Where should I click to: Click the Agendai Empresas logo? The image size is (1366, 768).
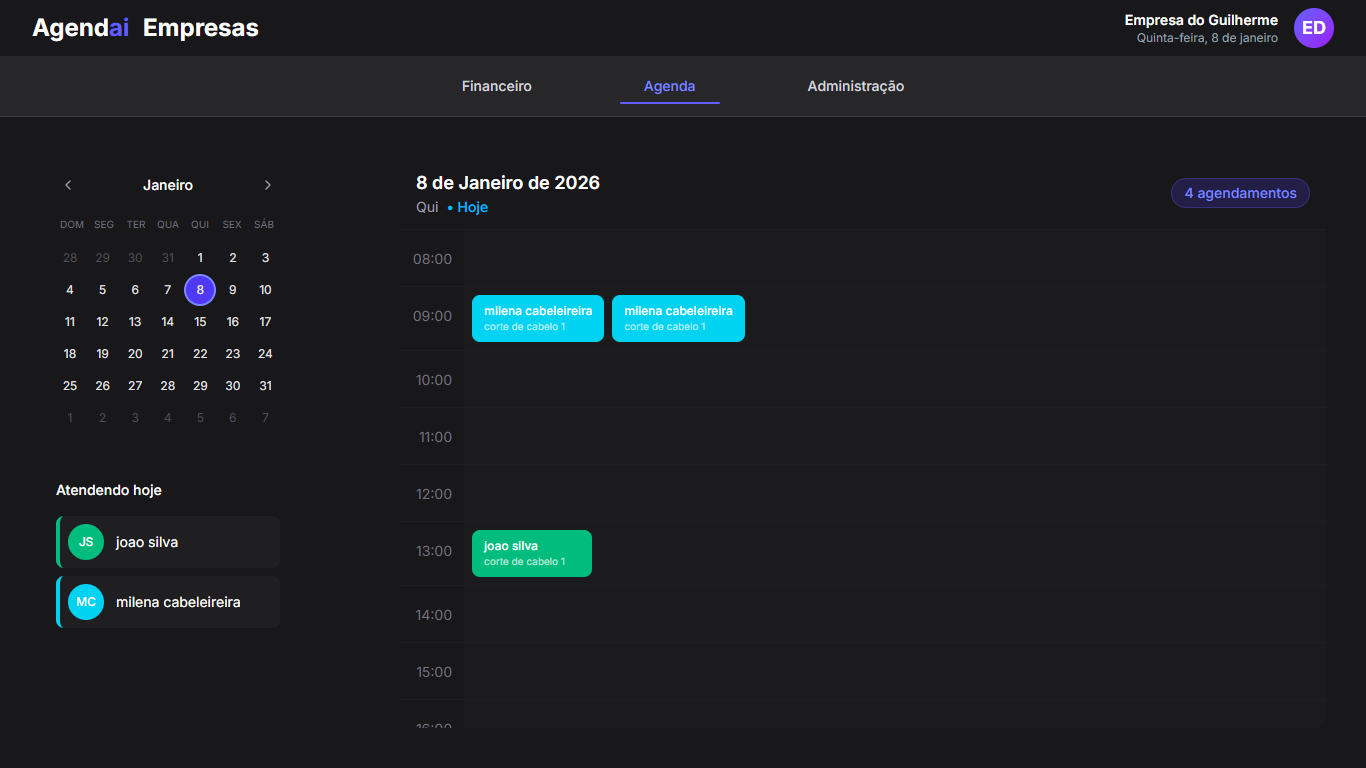[x=145, y=28]
